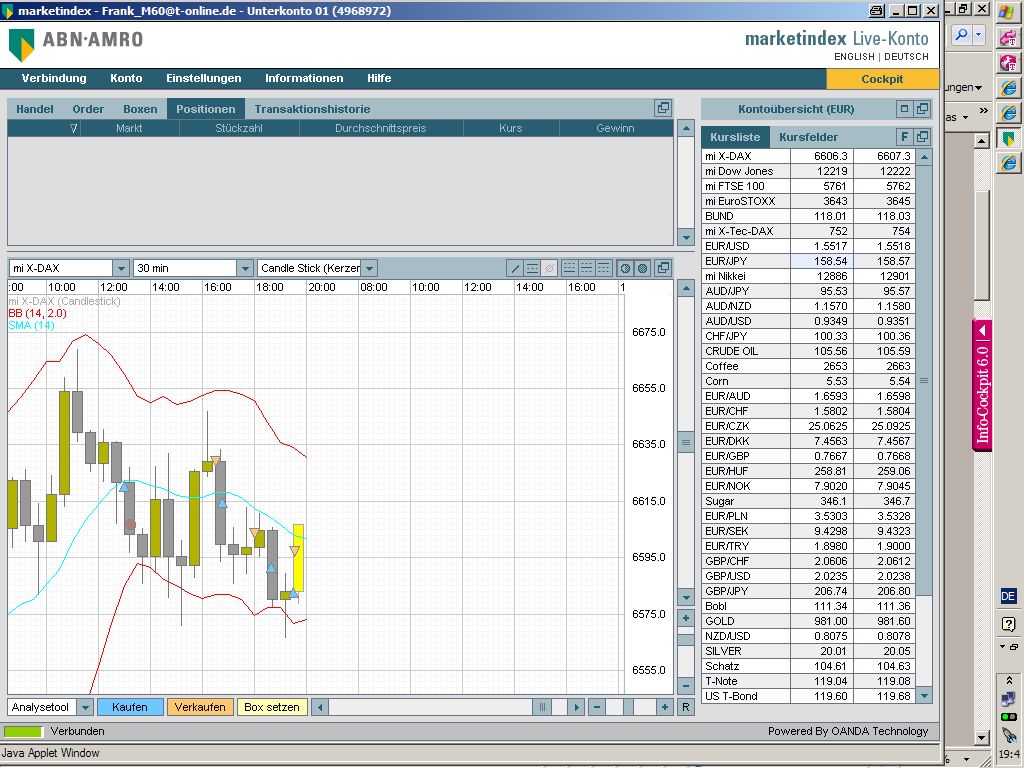Open the Einstellungen menu
Viewport: 1024px width, 768px height.
(x=204, y=78)
